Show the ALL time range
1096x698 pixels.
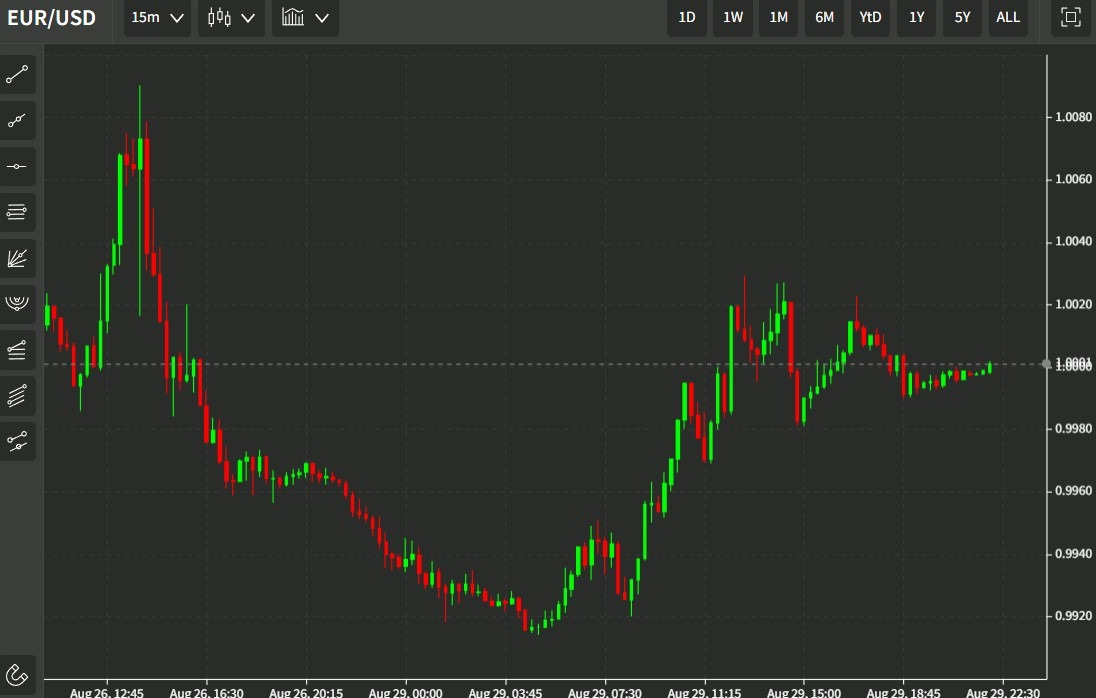[x=1008, y=17]
